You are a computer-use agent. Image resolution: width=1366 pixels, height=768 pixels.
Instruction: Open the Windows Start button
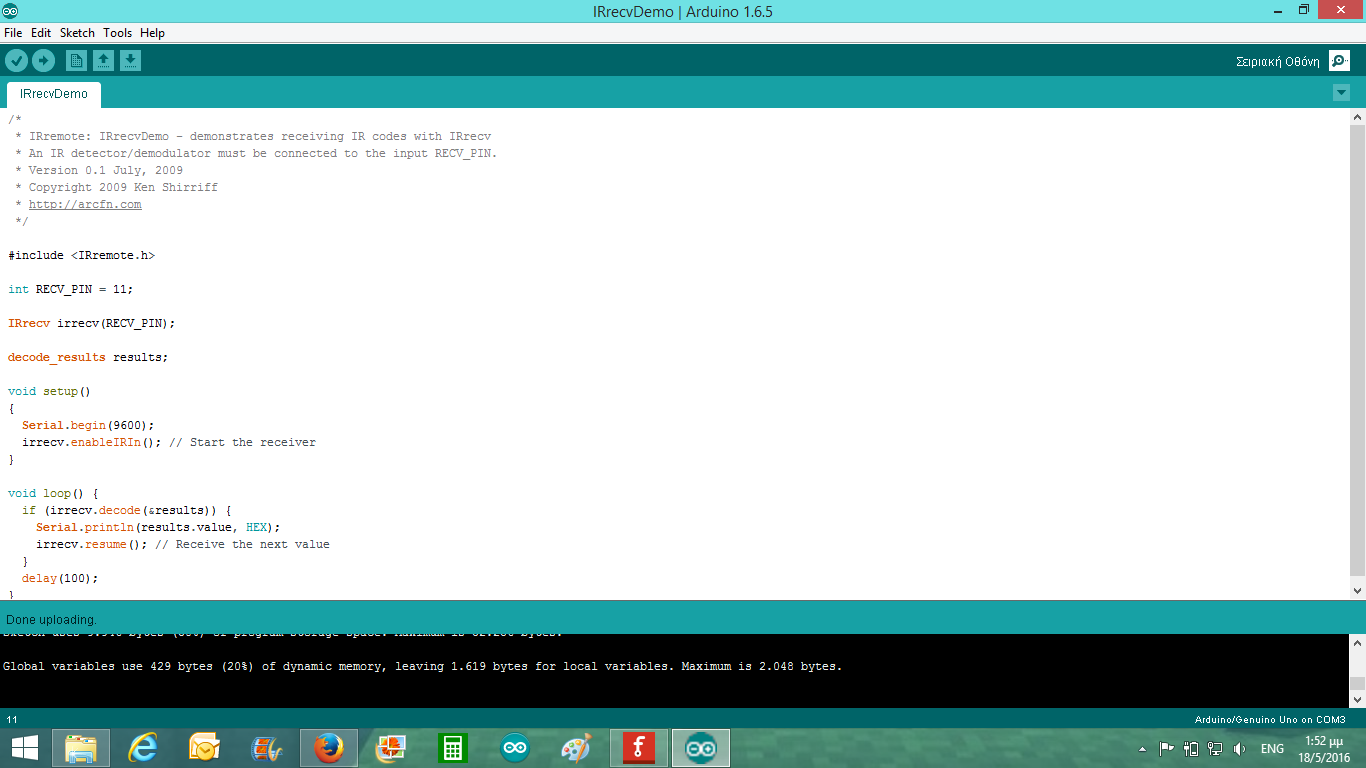point(24,748)
